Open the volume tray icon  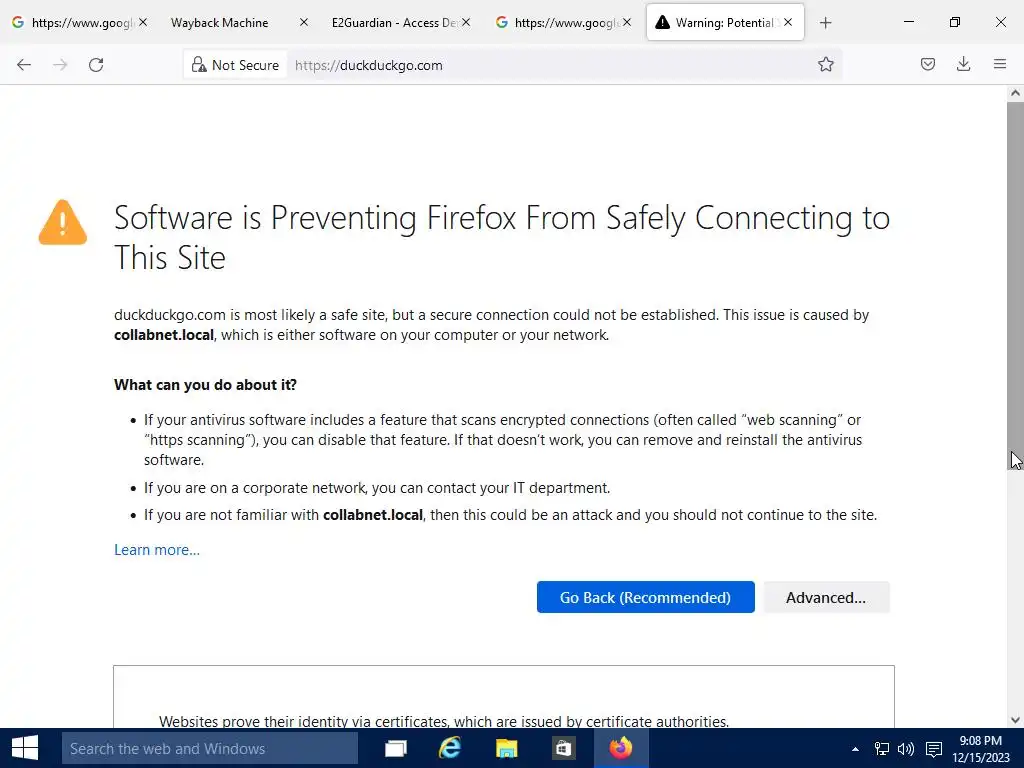point(906,749)
